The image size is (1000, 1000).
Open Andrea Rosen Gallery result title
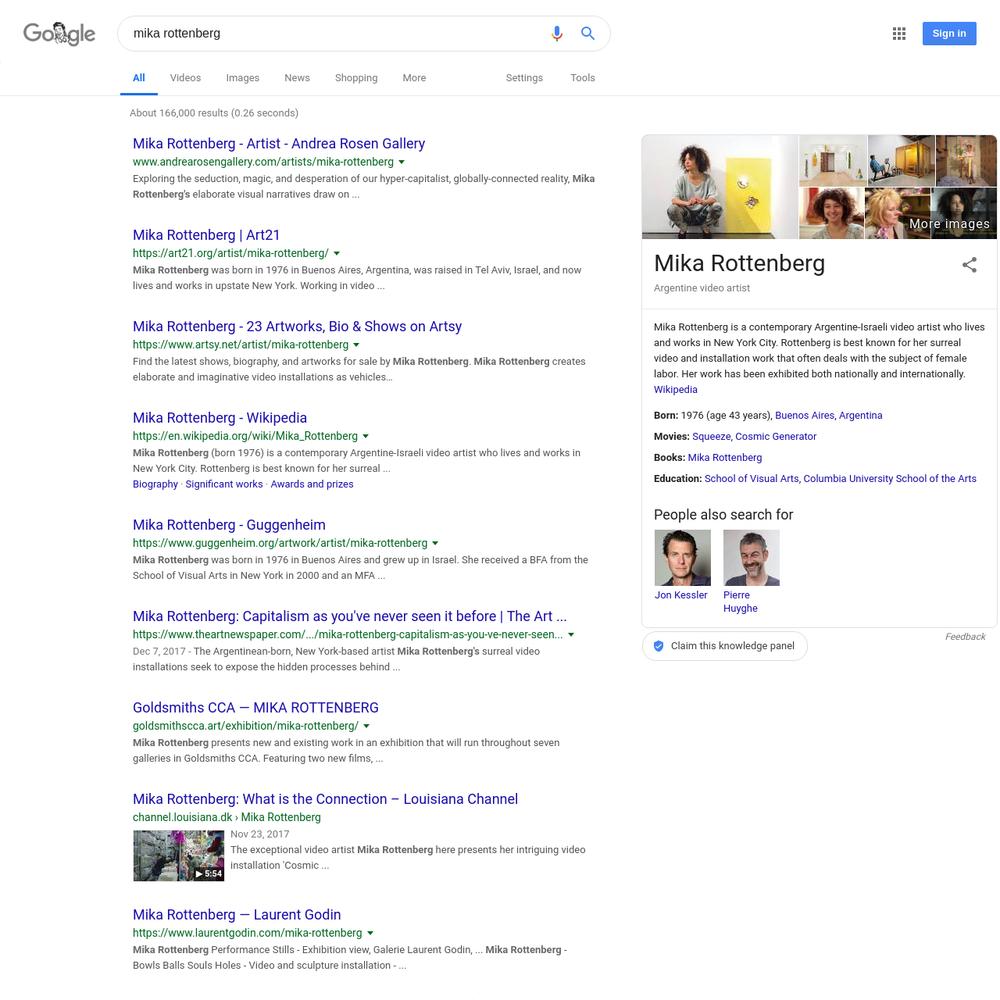click(x=279, y=143)
